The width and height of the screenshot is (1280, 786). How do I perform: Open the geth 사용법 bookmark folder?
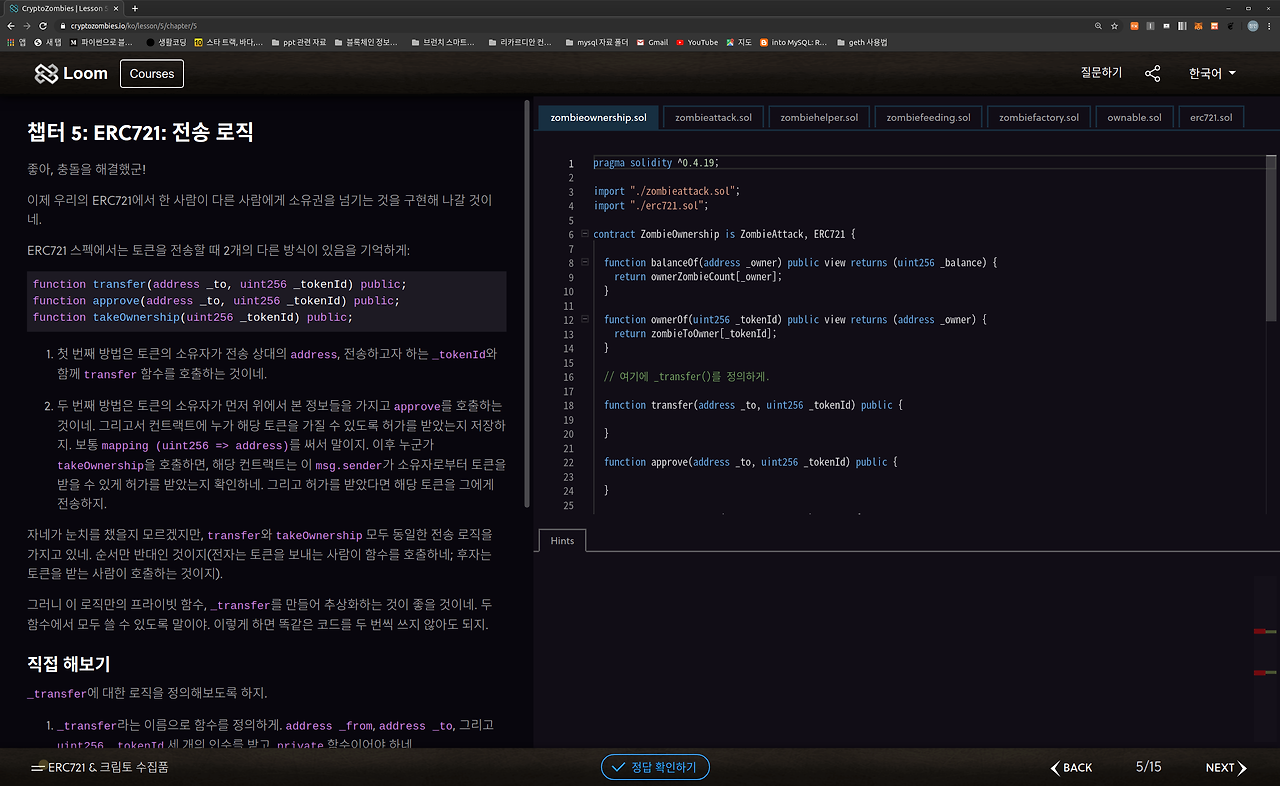pyautogui.click(x=862, y=42)
